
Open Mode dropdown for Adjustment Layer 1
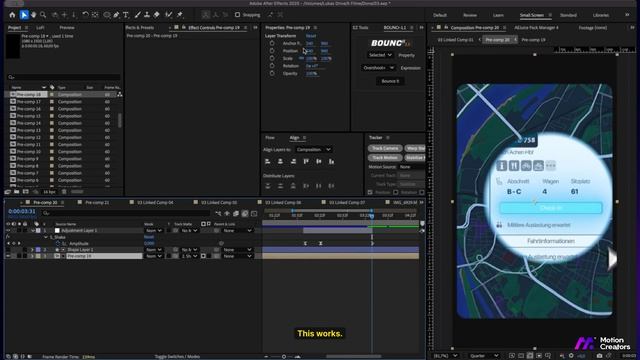click(x=155, y=231)
